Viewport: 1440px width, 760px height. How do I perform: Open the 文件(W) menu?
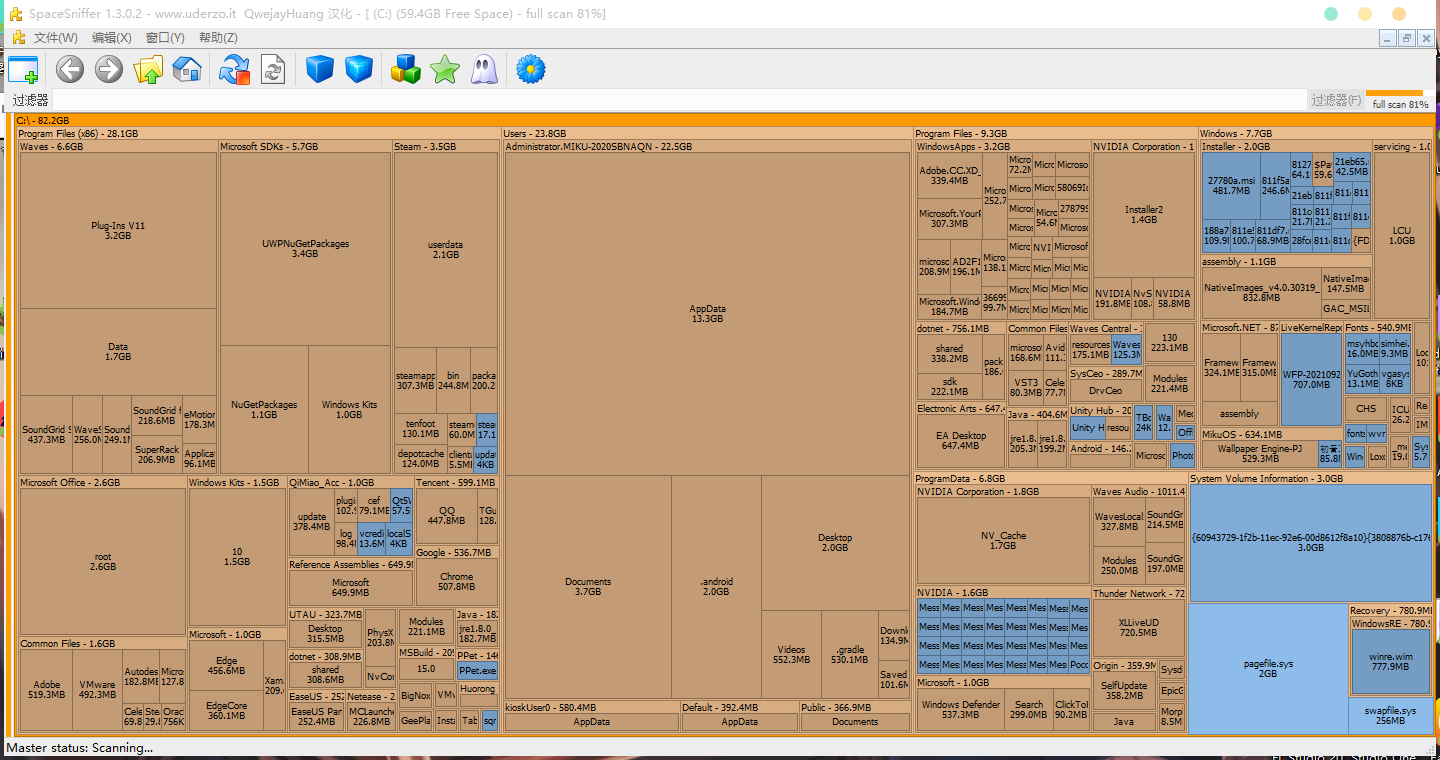(x=55, y=38)
